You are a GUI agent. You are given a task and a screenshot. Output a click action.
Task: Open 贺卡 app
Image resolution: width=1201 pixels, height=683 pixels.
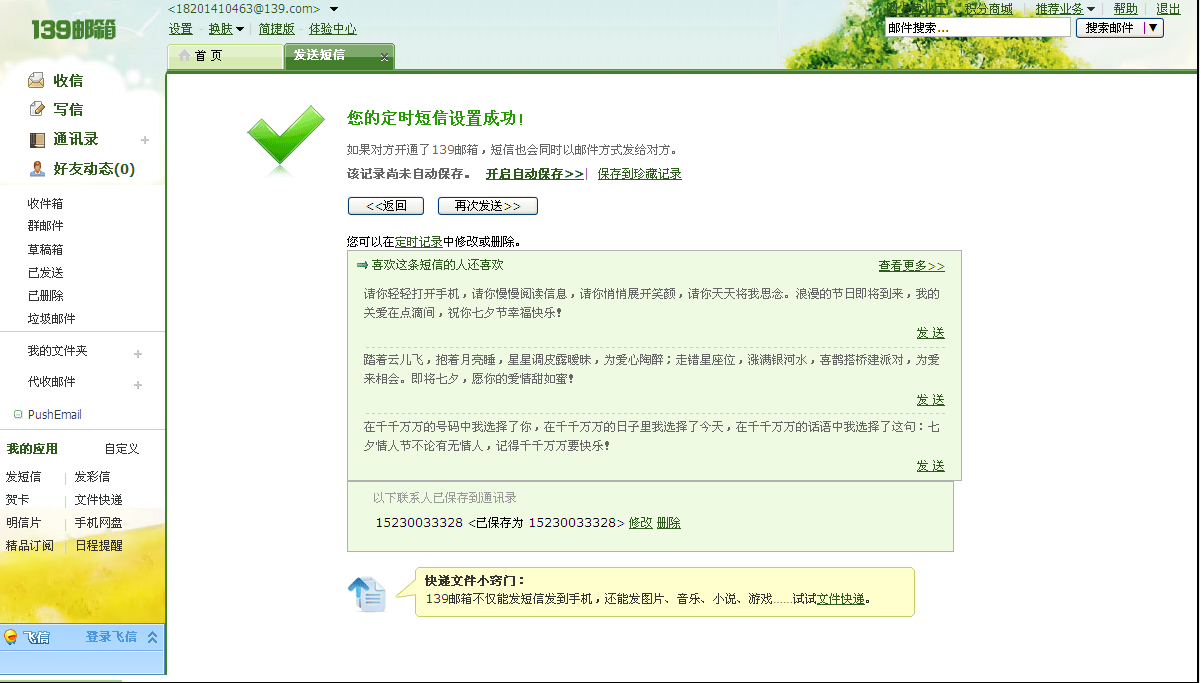coord(18,500)
